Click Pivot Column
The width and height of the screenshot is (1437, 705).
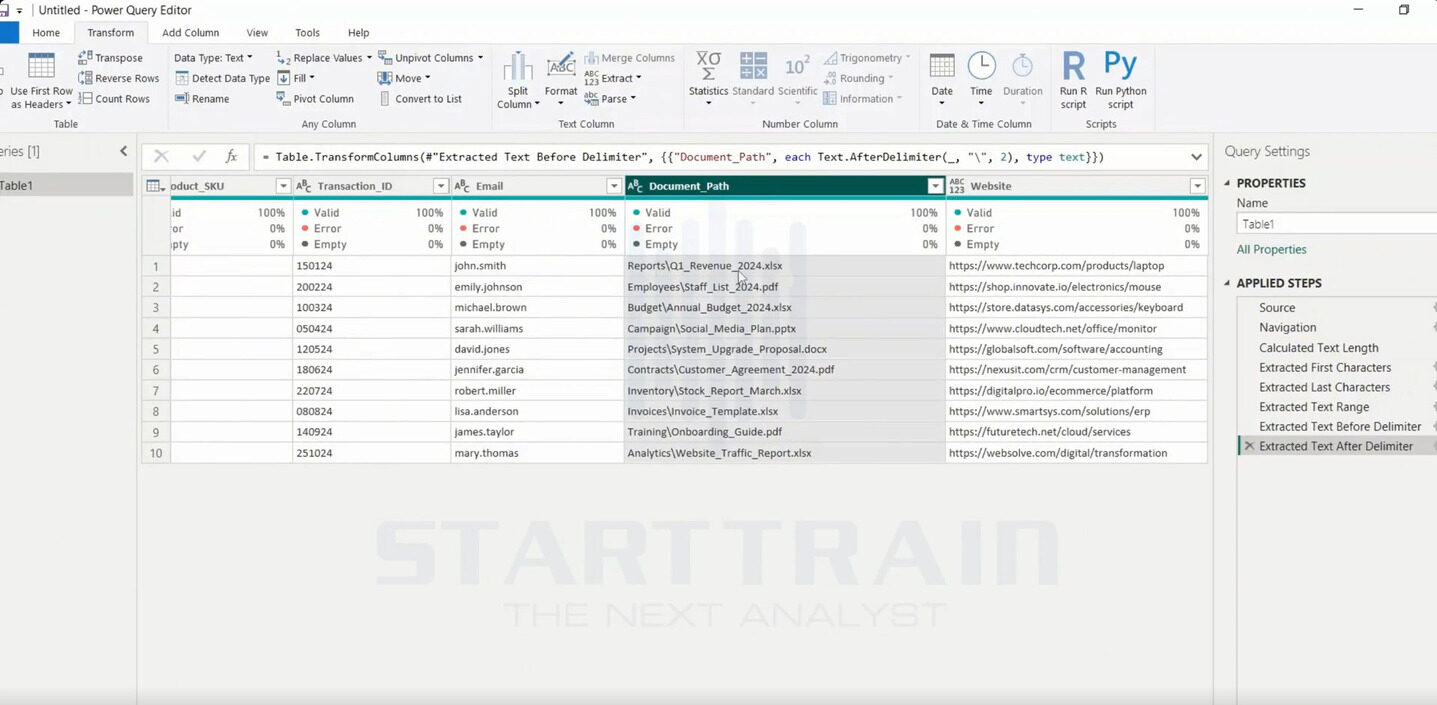pos(315,99)
